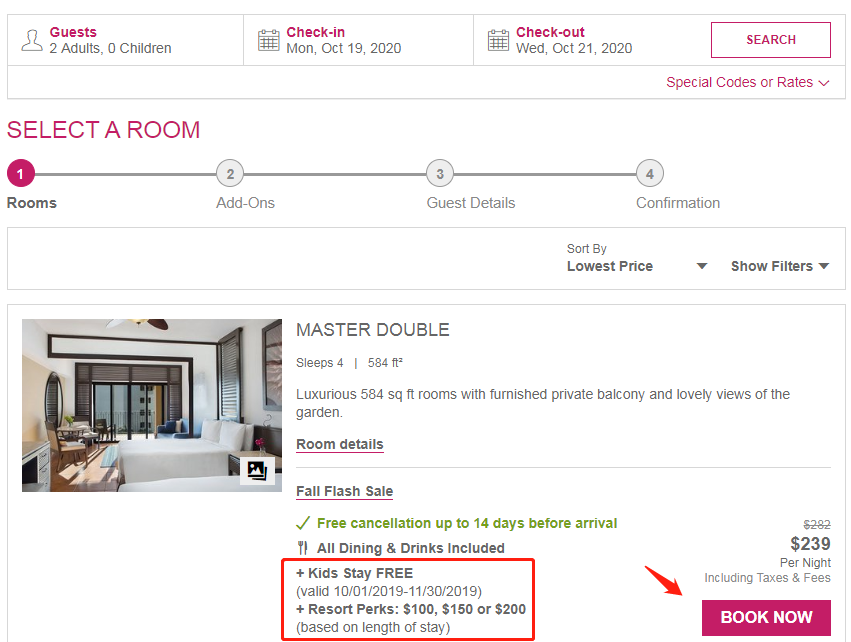The height and width of the screenshot is (642, 851).
Task: Open the Check-in calendar icon
Action: (x=269, y=40)
